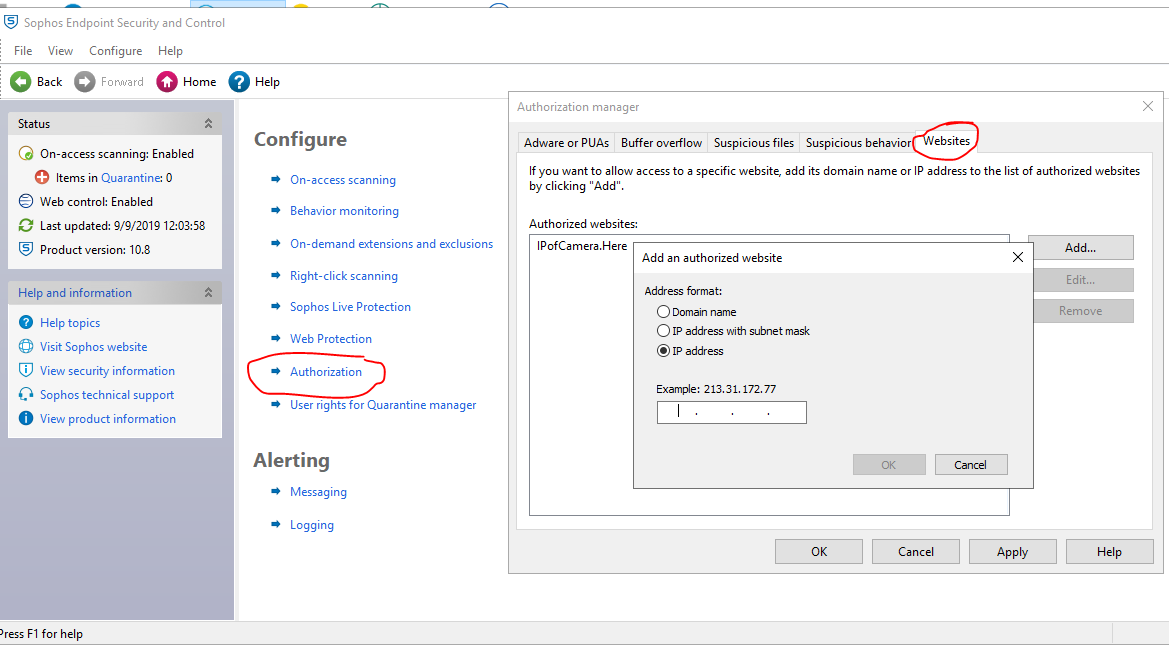Open User rights for Quarantine manager link
This screenshot has width=1169, height=646.
tap(383, 405)
